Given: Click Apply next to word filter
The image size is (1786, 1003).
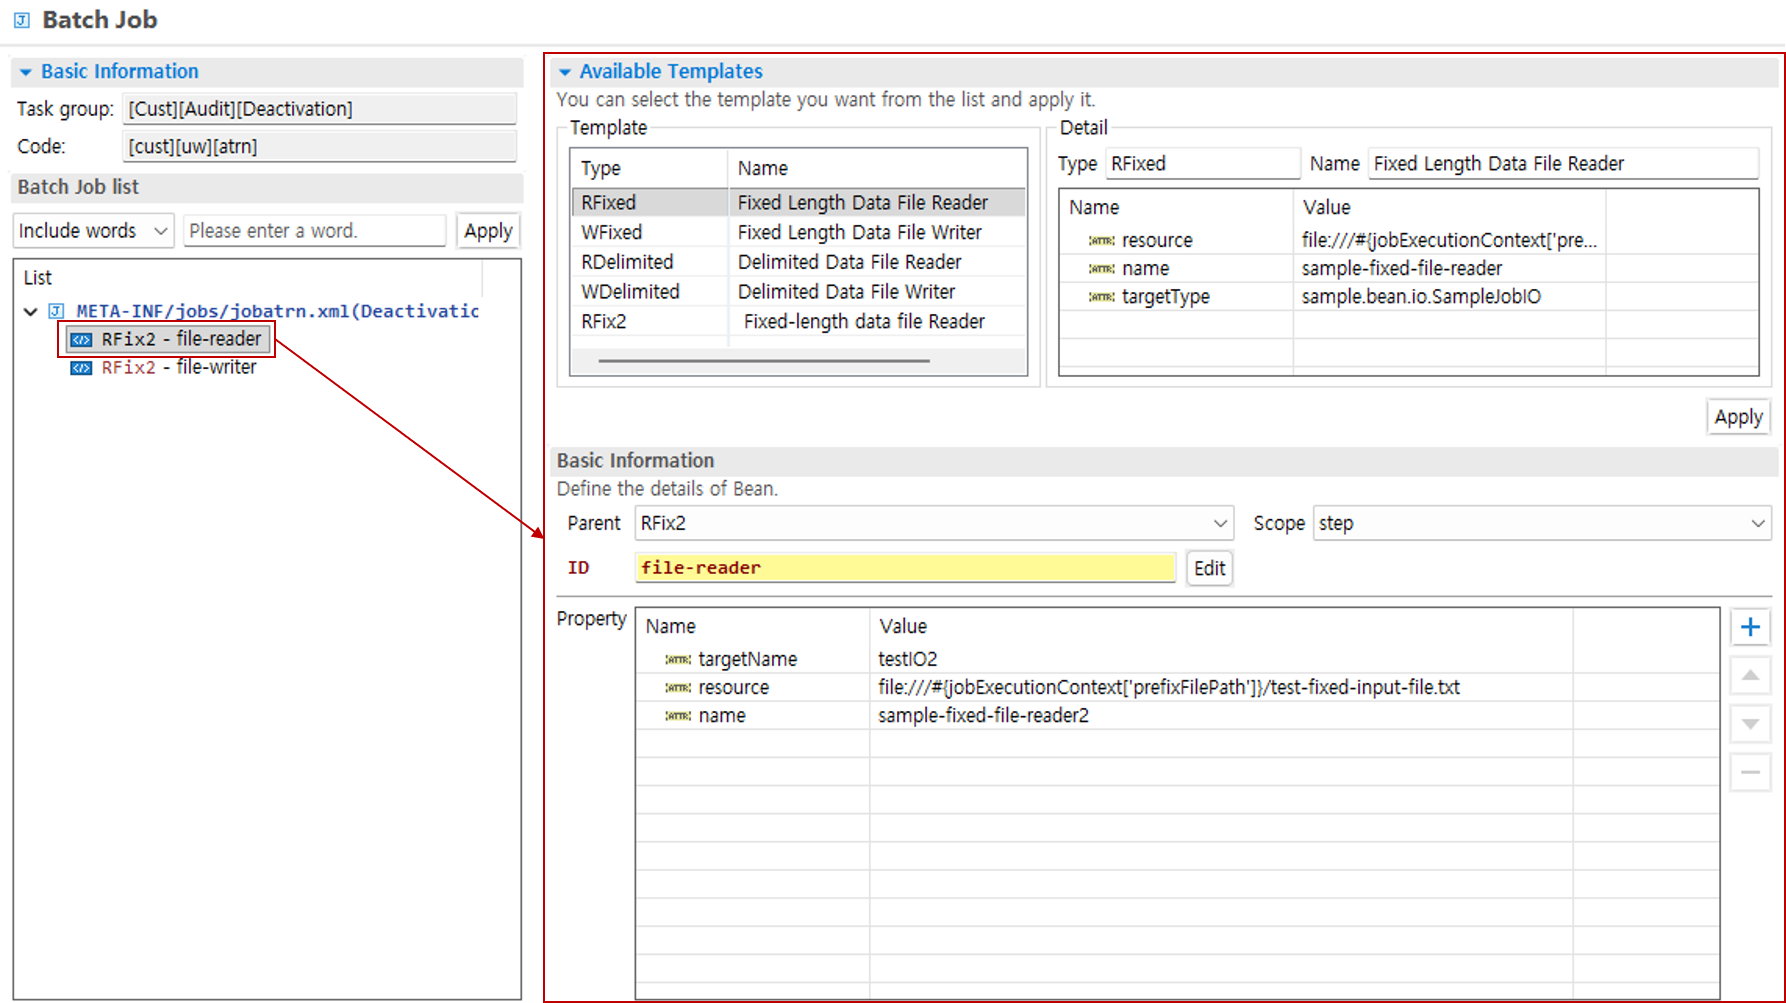Looking at the screenshot, I should coord(488,231).
